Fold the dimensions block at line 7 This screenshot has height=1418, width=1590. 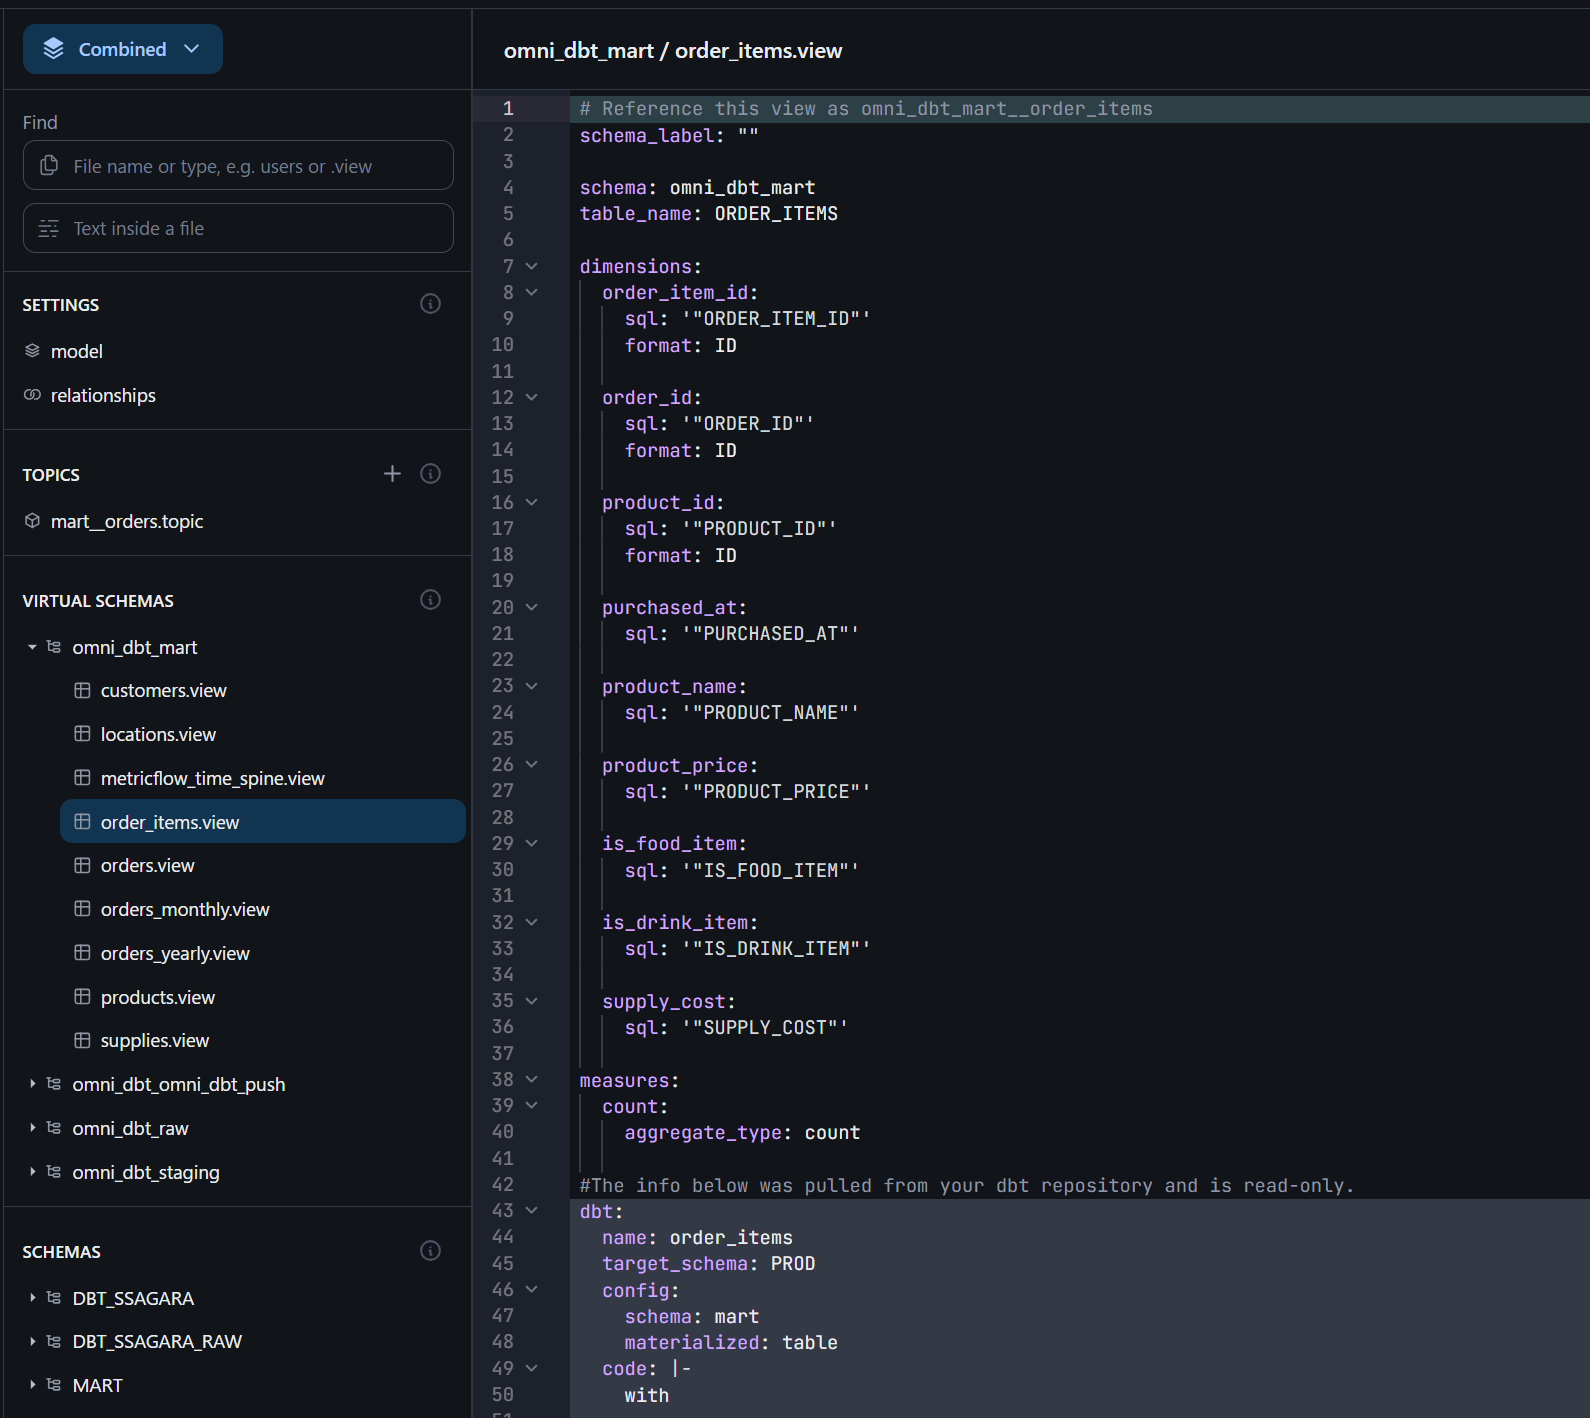[532, 266]
